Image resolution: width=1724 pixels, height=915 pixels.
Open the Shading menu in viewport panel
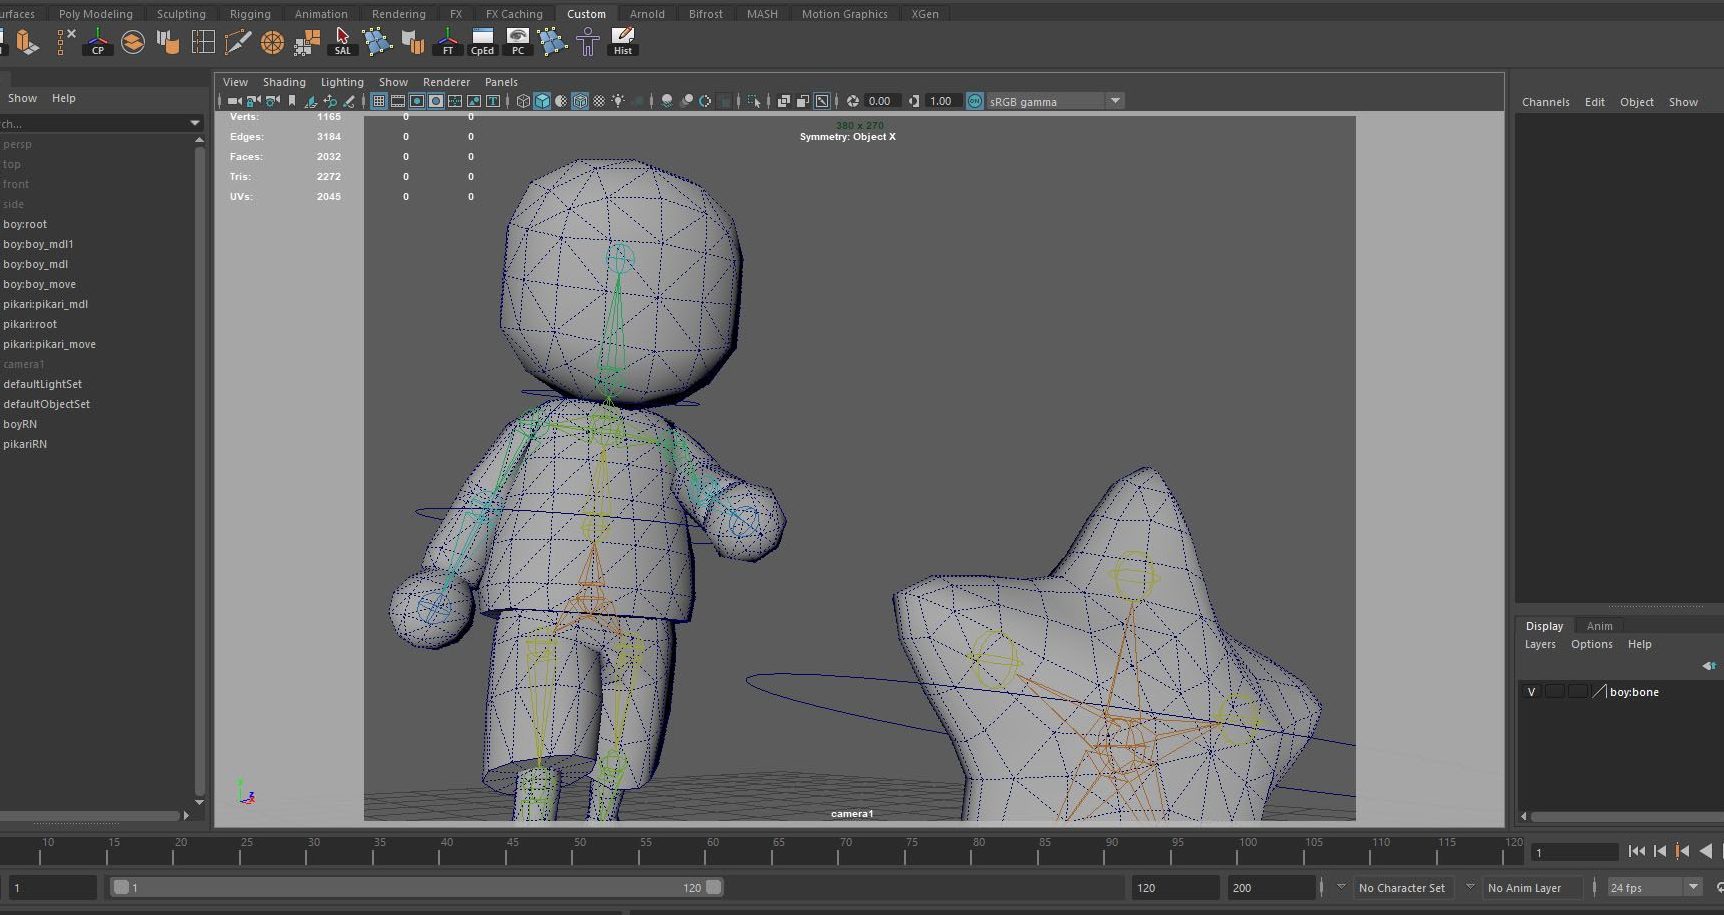point(284,82)
